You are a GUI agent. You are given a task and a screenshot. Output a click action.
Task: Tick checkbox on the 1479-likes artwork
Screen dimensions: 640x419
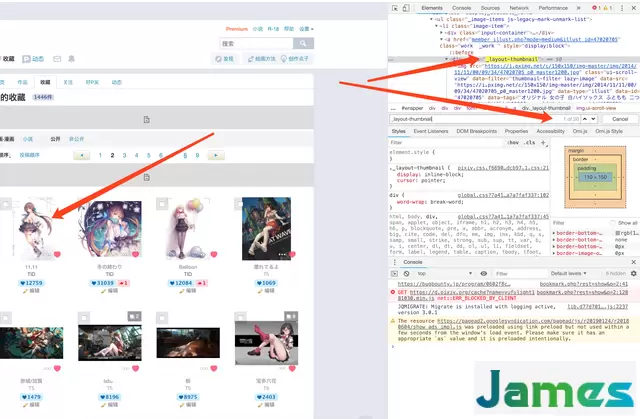pyautogui.click(x=5, y=317)
